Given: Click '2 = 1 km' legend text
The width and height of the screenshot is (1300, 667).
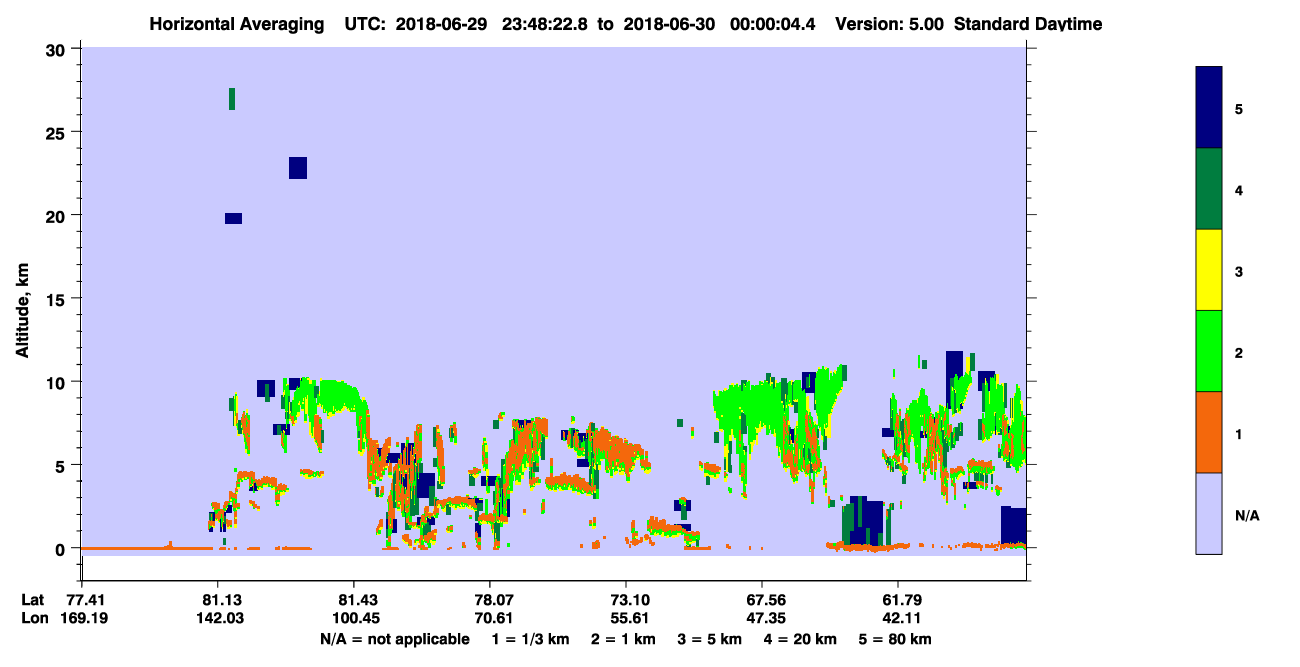Looking at the screenshot, I should (x=625, y=639).
